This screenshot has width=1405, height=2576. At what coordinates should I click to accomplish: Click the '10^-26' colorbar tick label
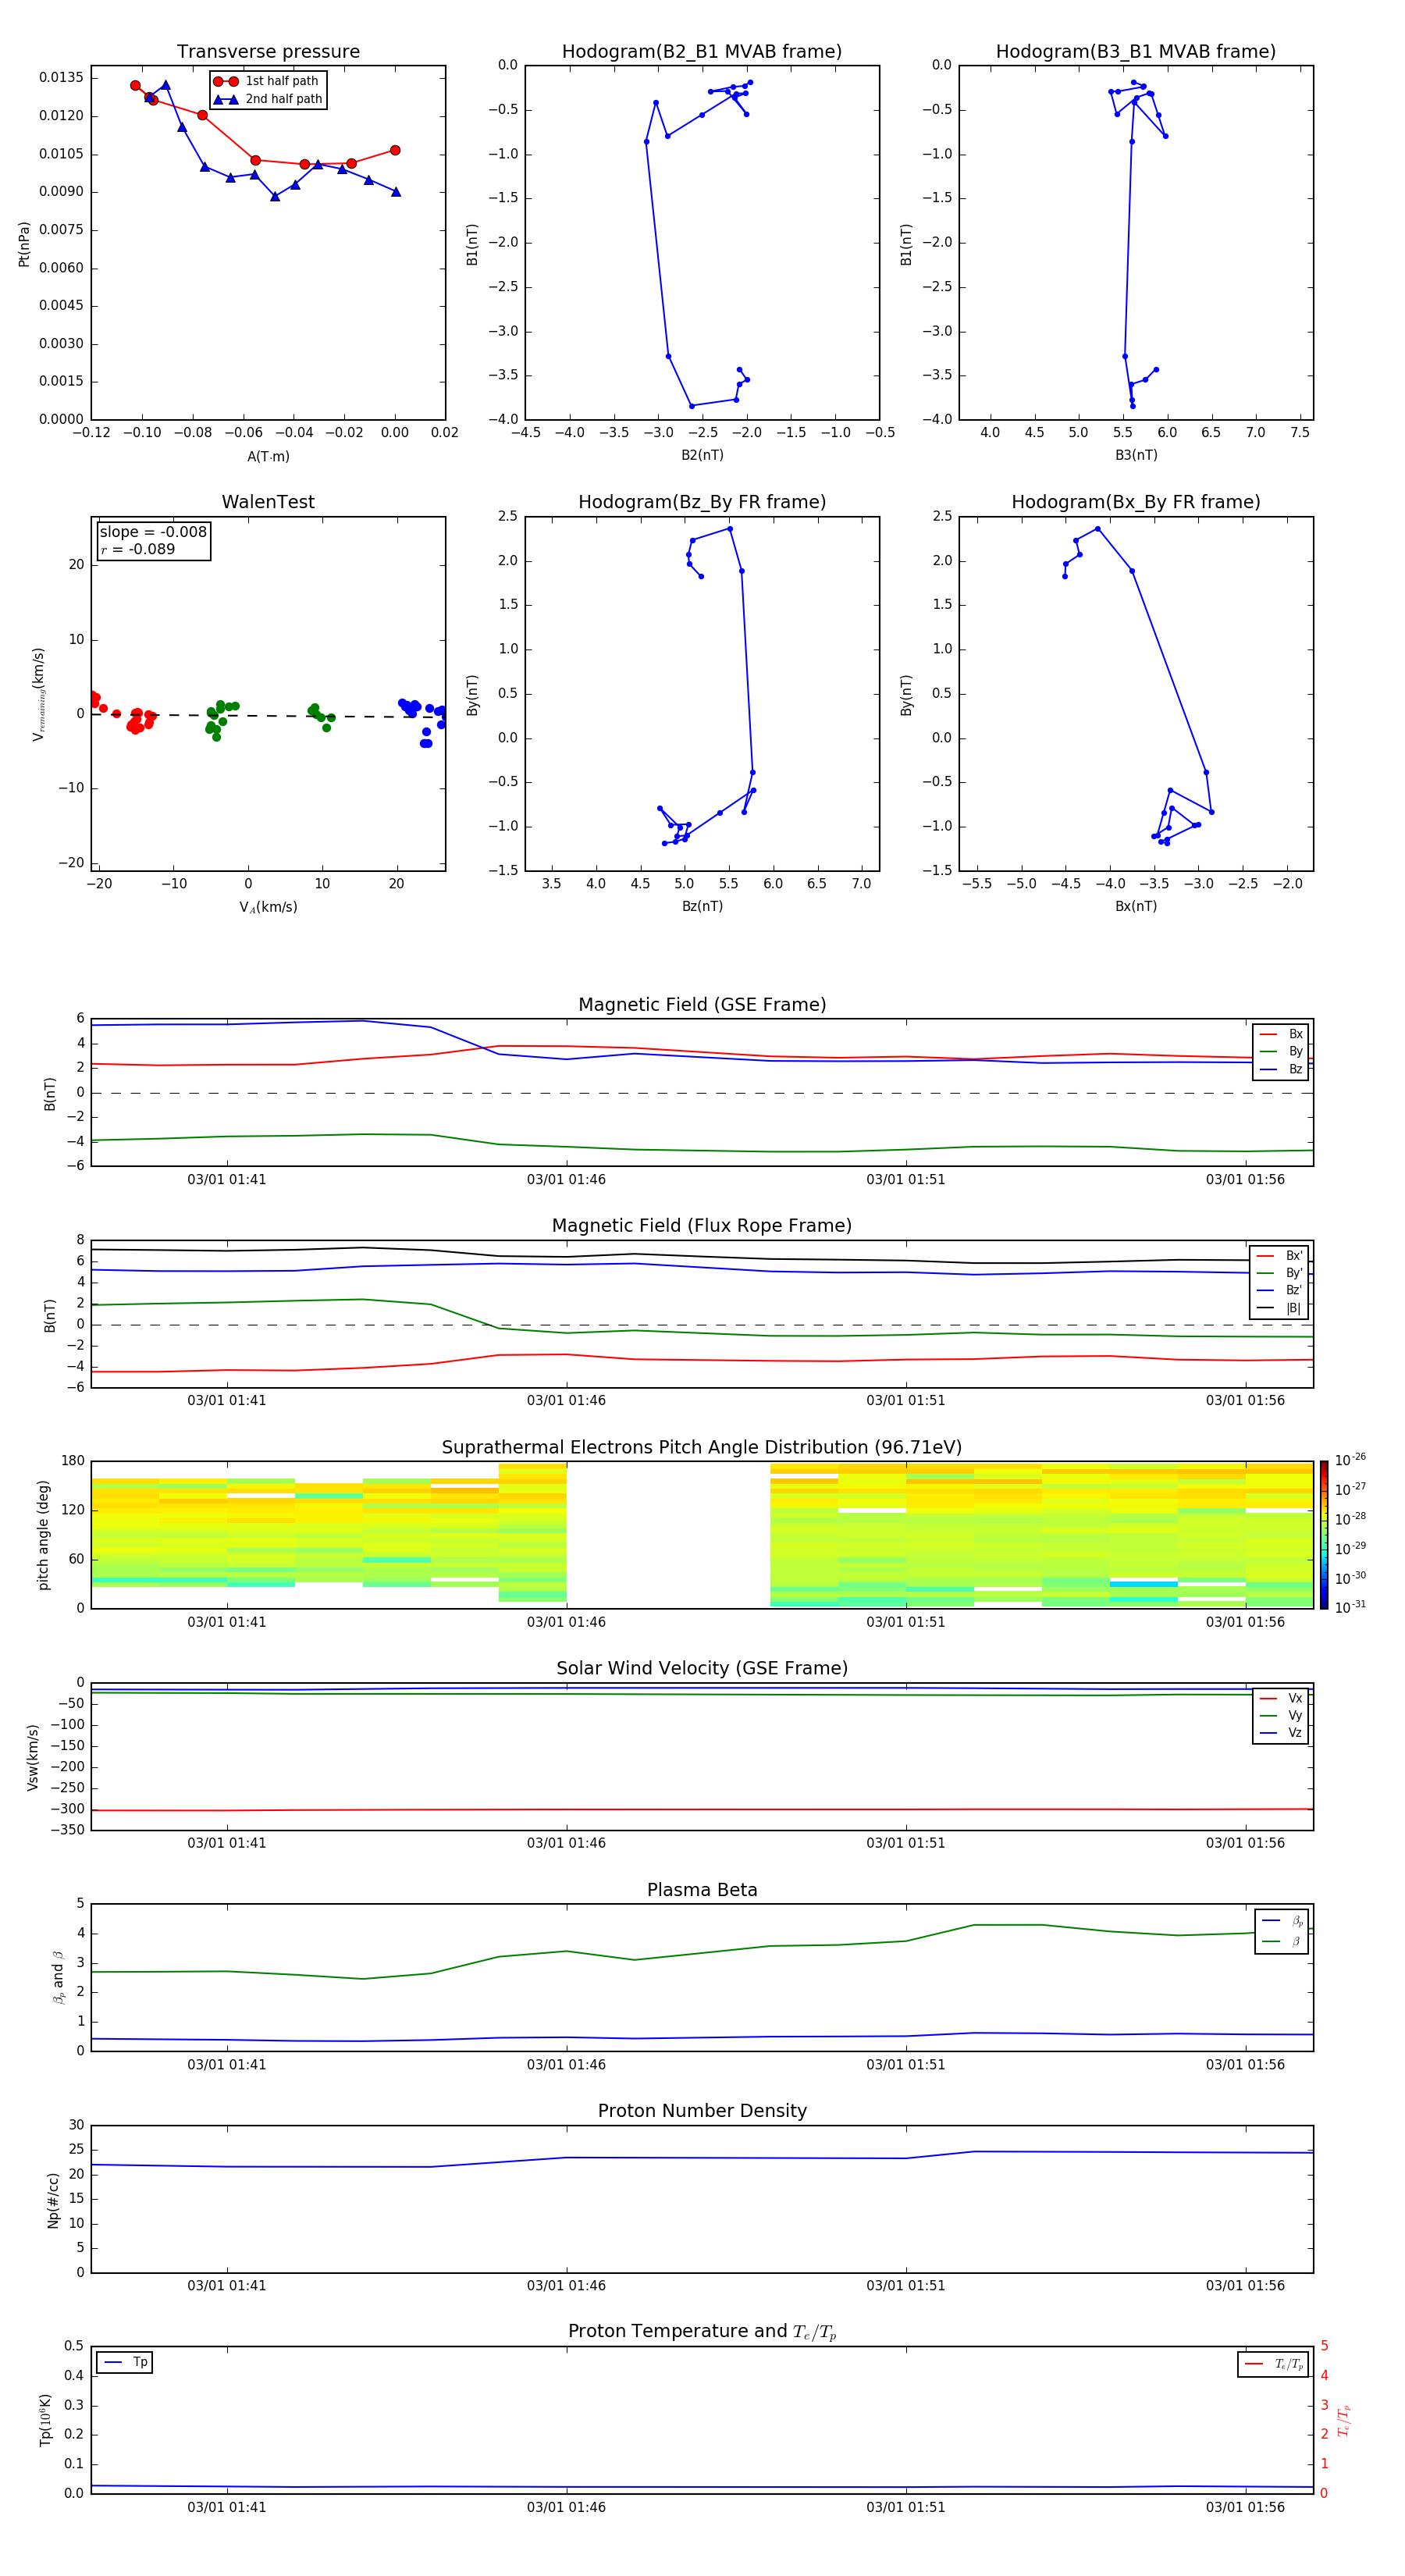click(1350, 1460)
